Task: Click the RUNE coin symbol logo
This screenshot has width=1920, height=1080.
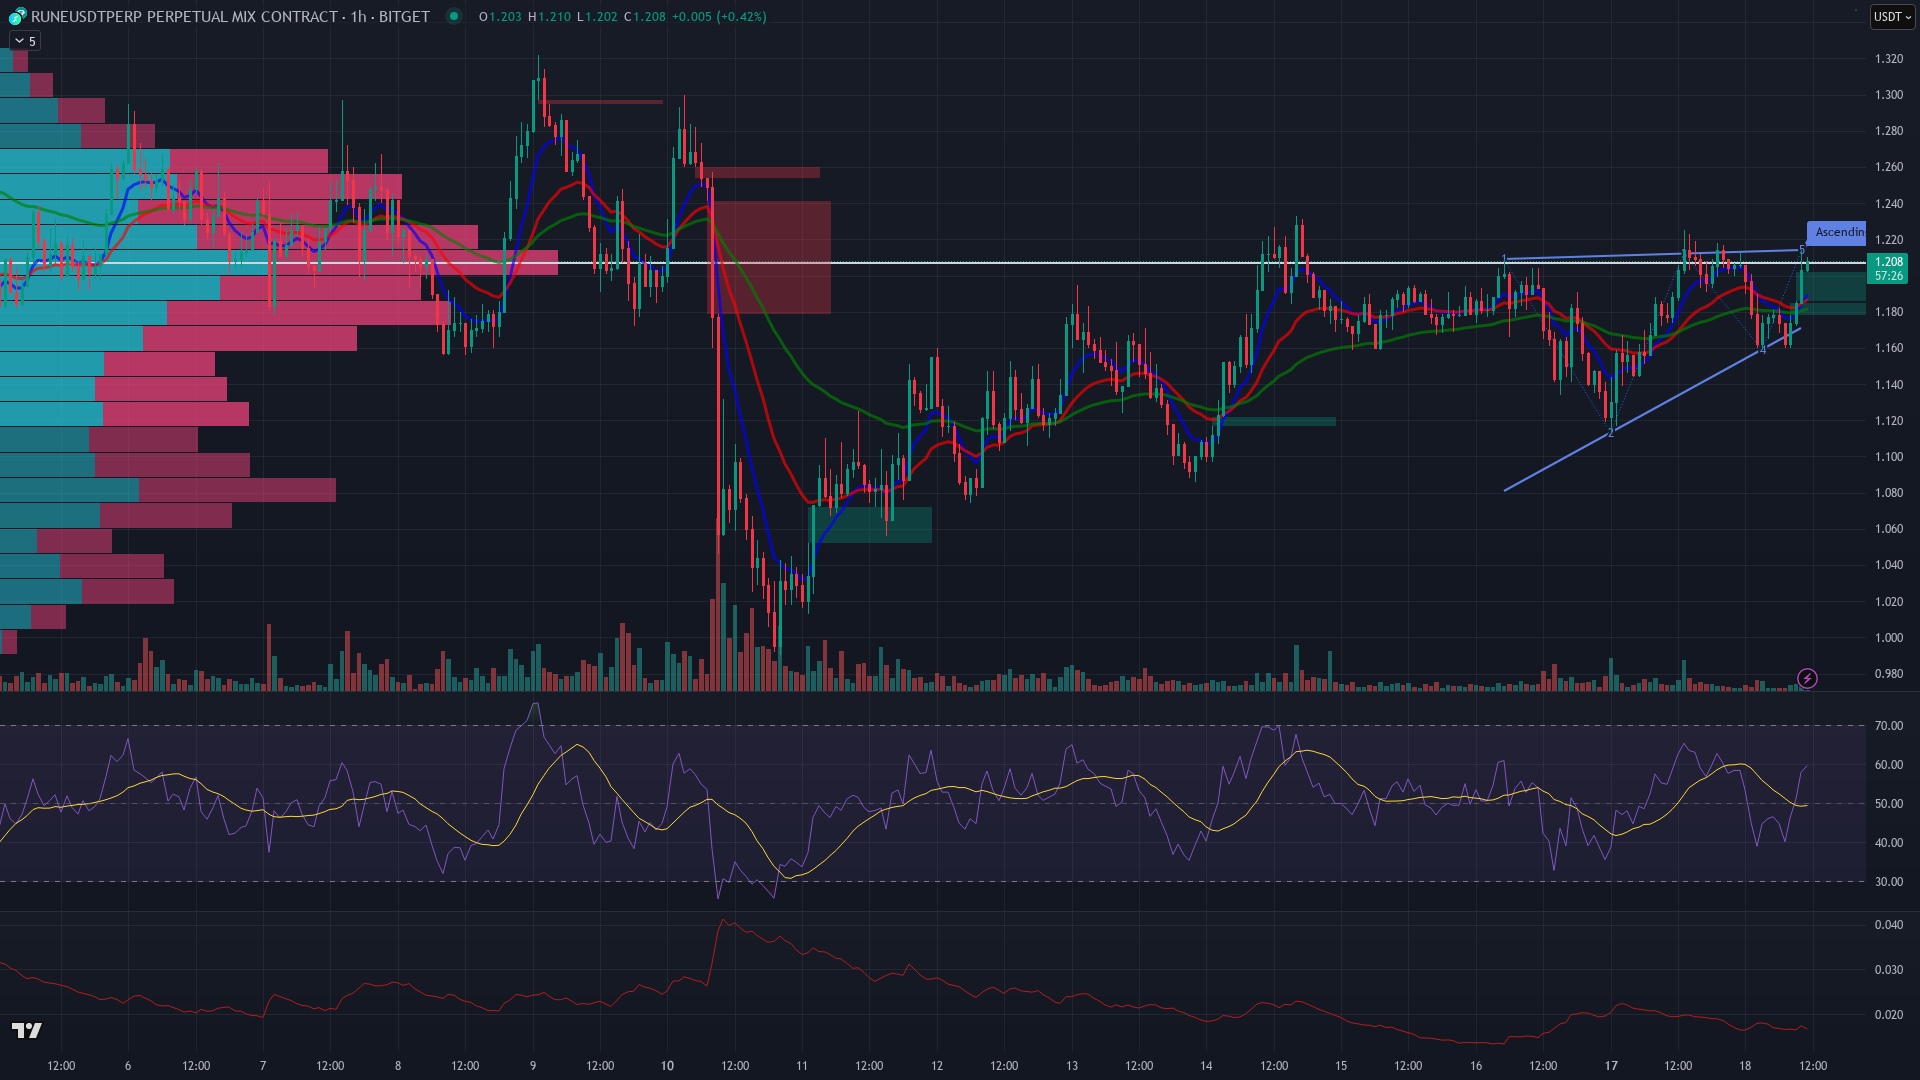Action: click(x=18, y=16)
